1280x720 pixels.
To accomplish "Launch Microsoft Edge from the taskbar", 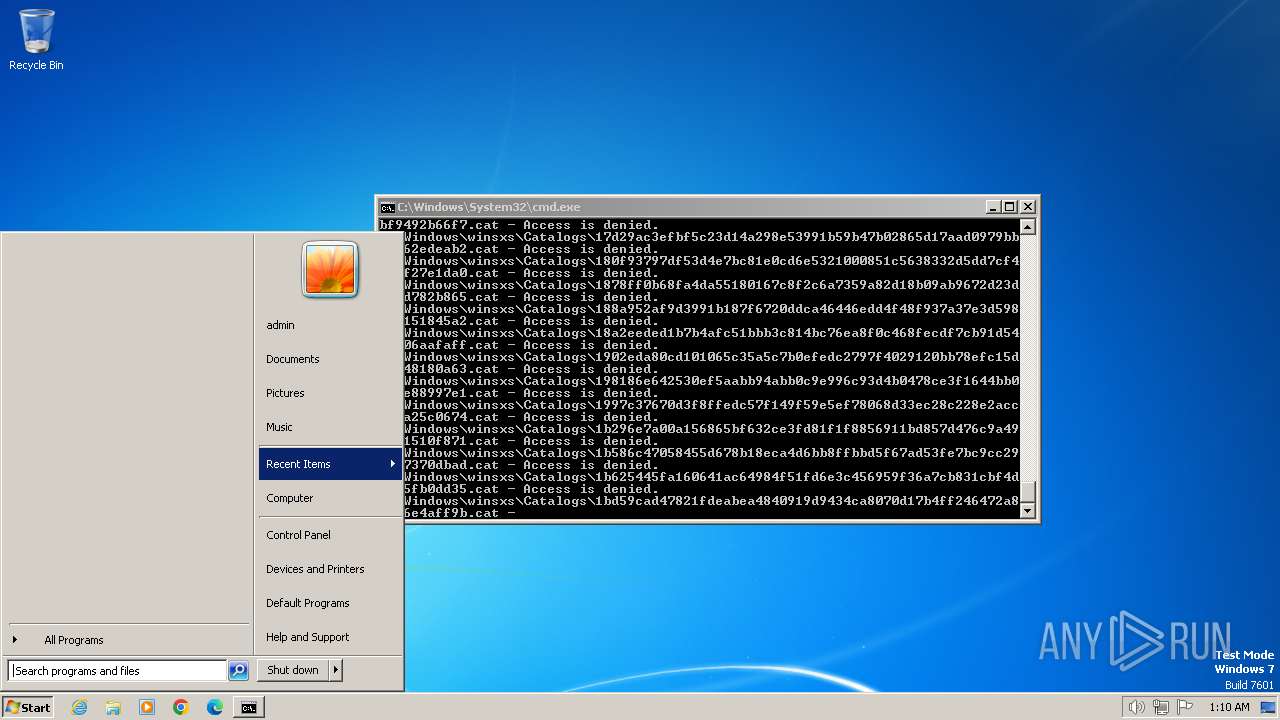I will tap(215, 707).
